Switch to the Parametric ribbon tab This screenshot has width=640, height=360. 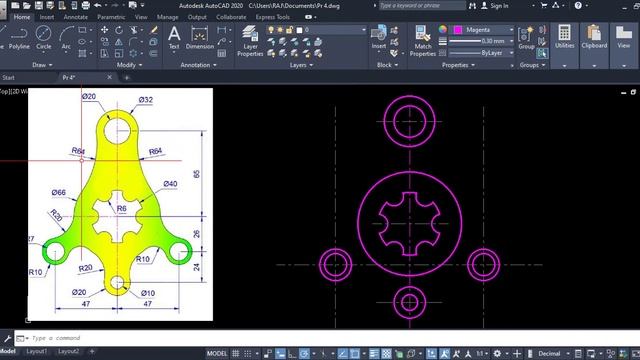111,17
